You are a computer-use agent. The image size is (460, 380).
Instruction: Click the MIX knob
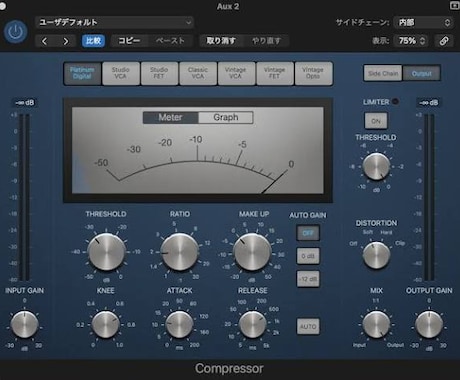click(x=376, y=325)
